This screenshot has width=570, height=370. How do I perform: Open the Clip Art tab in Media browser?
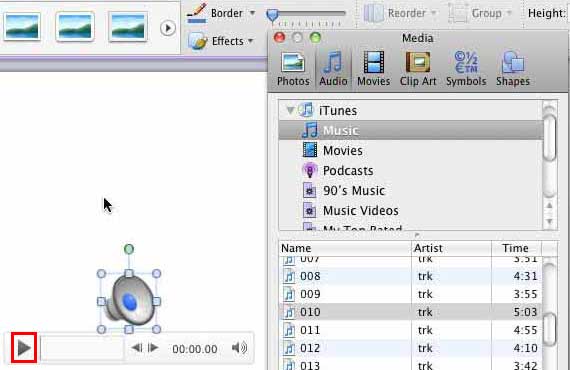click(x=418, y=69)
